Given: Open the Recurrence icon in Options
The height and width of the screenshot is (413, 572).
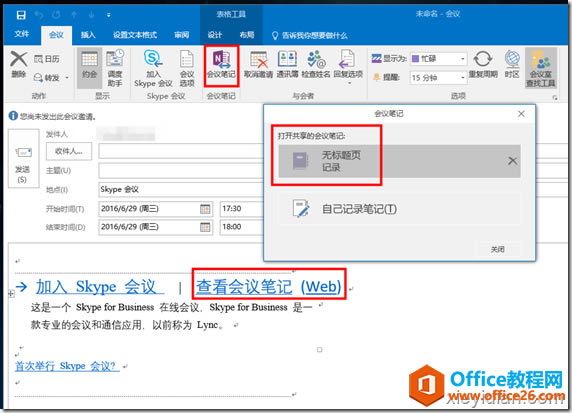Looking at the screenshot, I should click(483, 59).
